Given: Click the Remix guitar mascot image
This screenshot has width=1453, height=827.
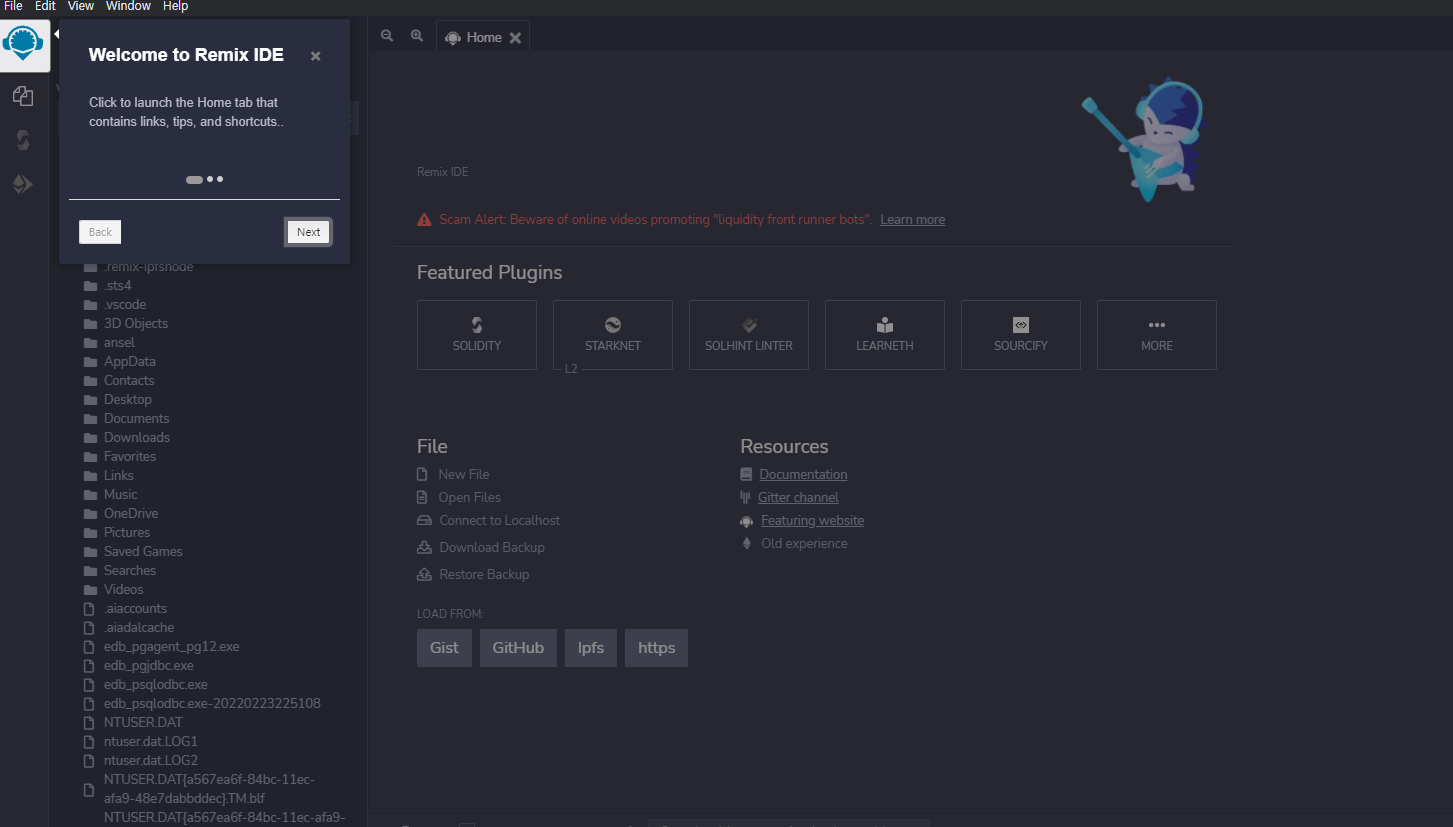Looking at the screenshot, I should (1145, 138).
